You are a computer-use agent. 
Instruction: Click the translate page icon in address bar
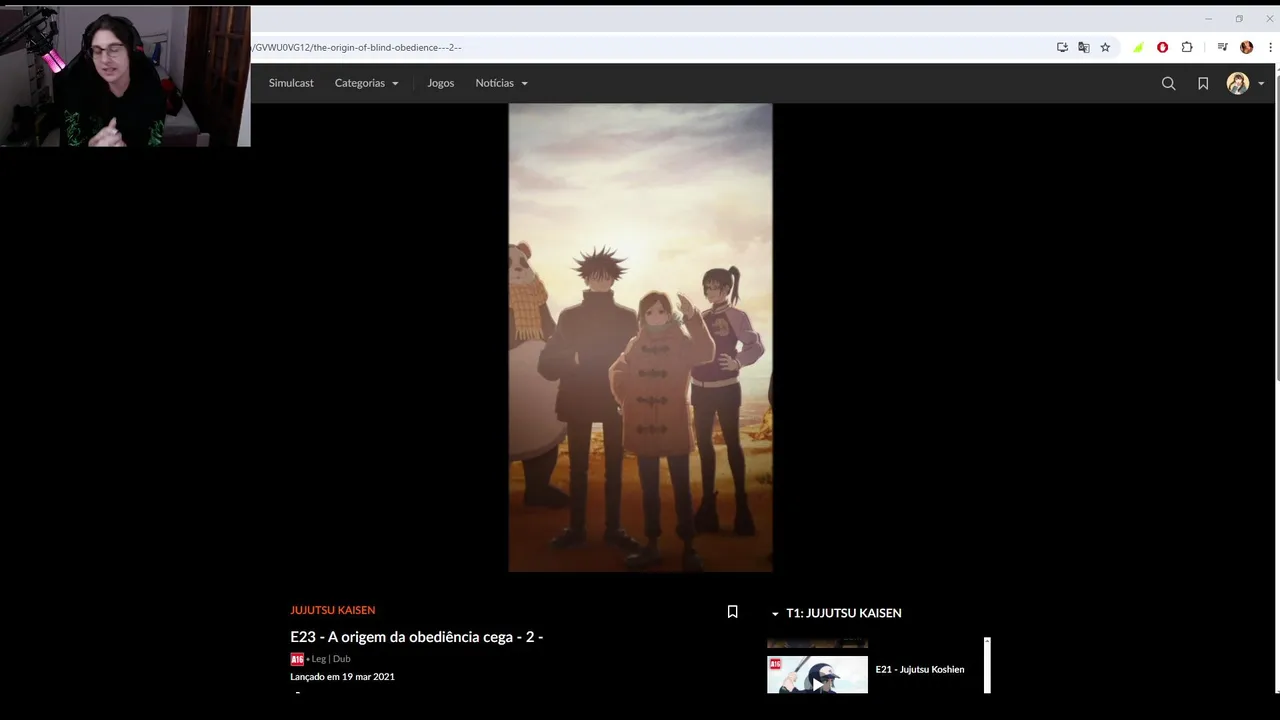click(x=1084, y=47)
